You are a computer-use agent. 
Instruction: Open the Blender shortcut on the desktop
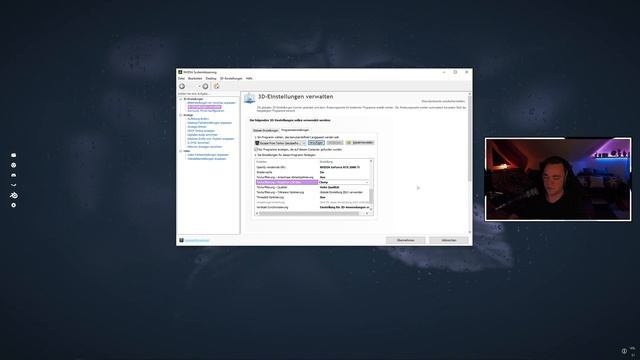point(13,195)
